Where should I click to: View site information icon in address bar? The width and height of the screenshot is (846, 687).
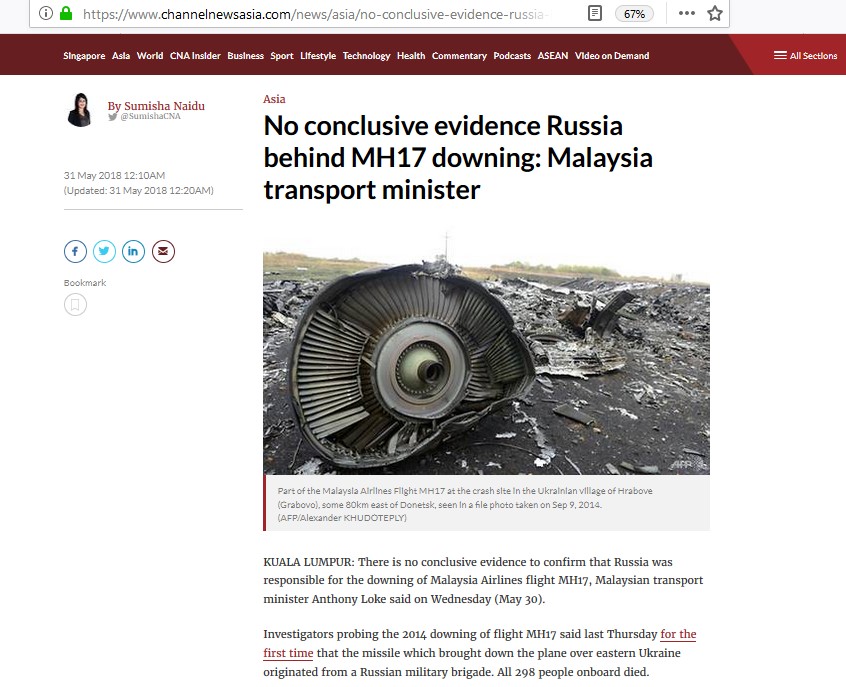tap(46, 13)
